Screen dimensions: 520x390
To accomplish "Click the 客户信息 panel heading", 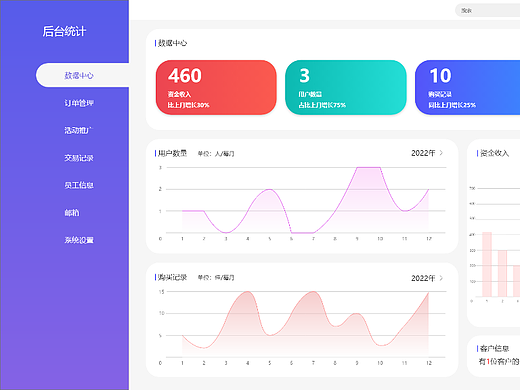I will point(494,349).
